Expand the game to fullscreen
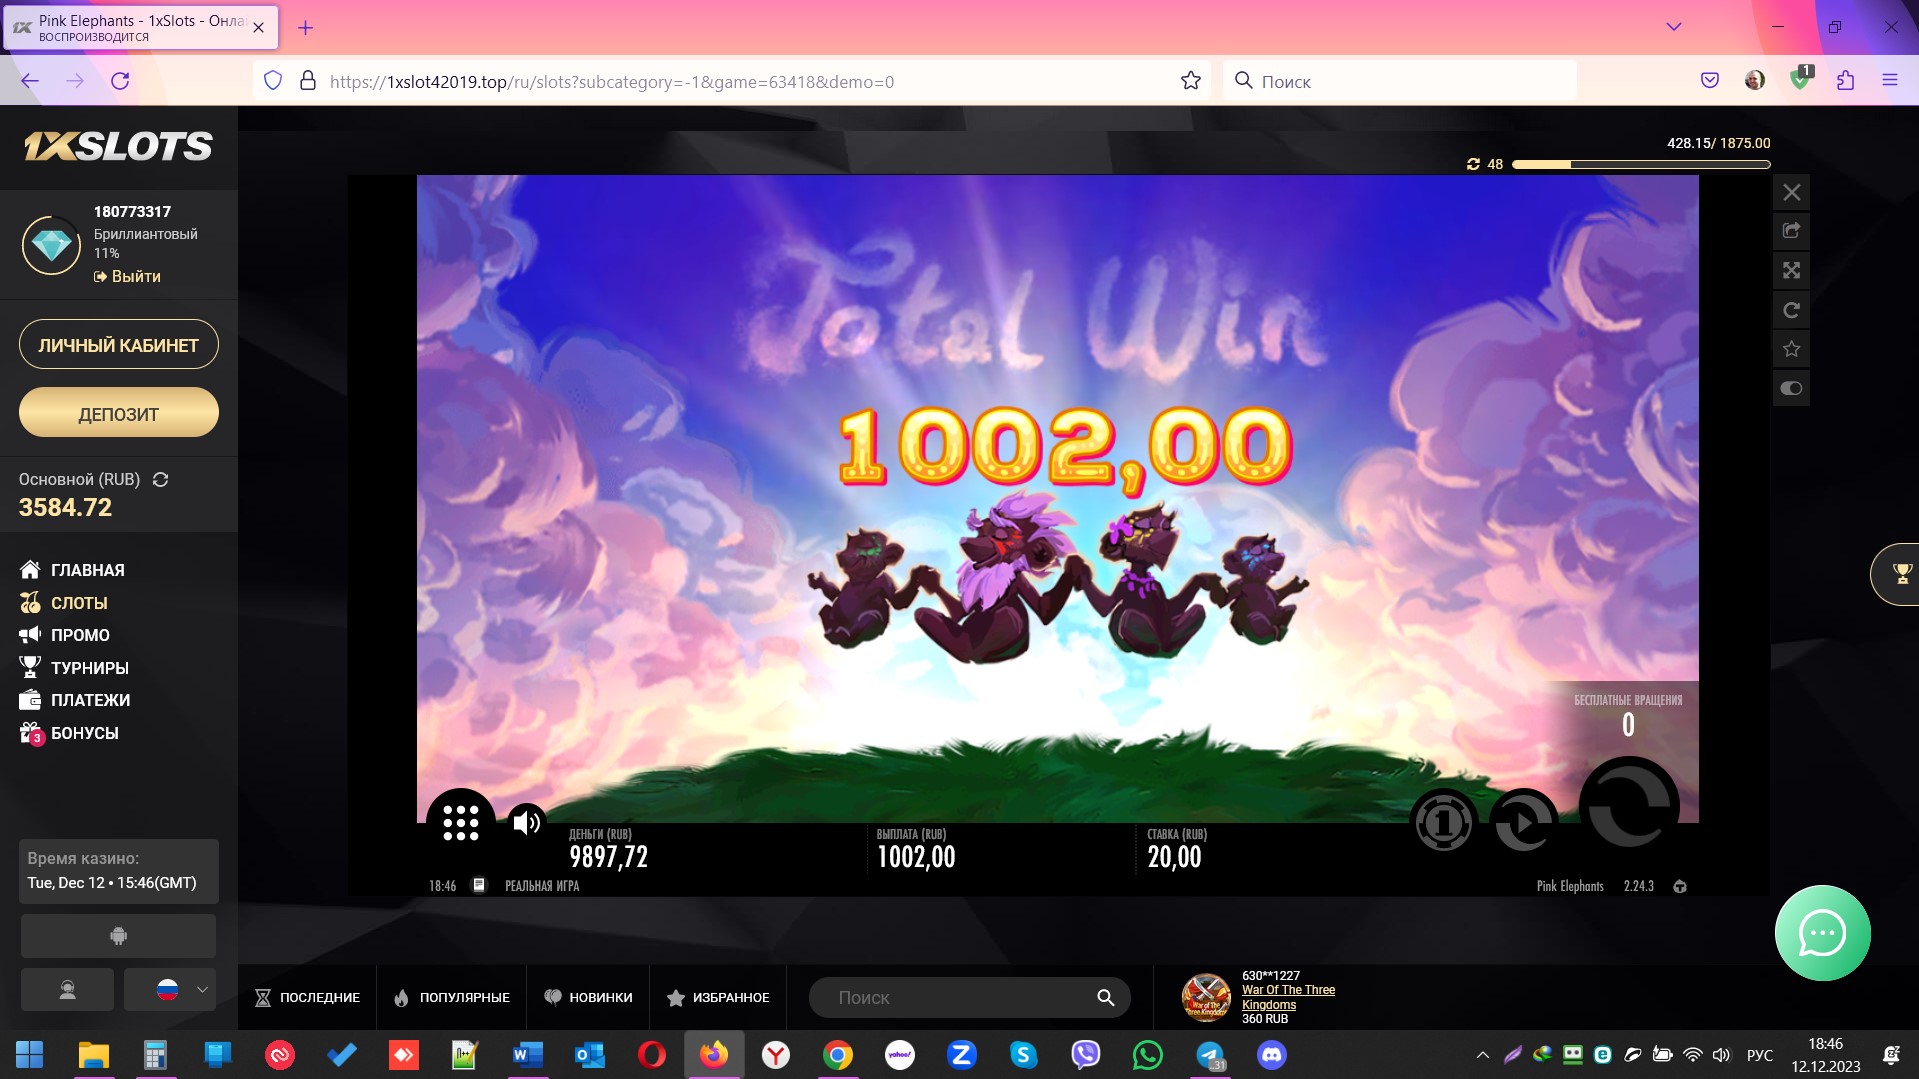1919x1079 pixels. (x=1791, y=270)
